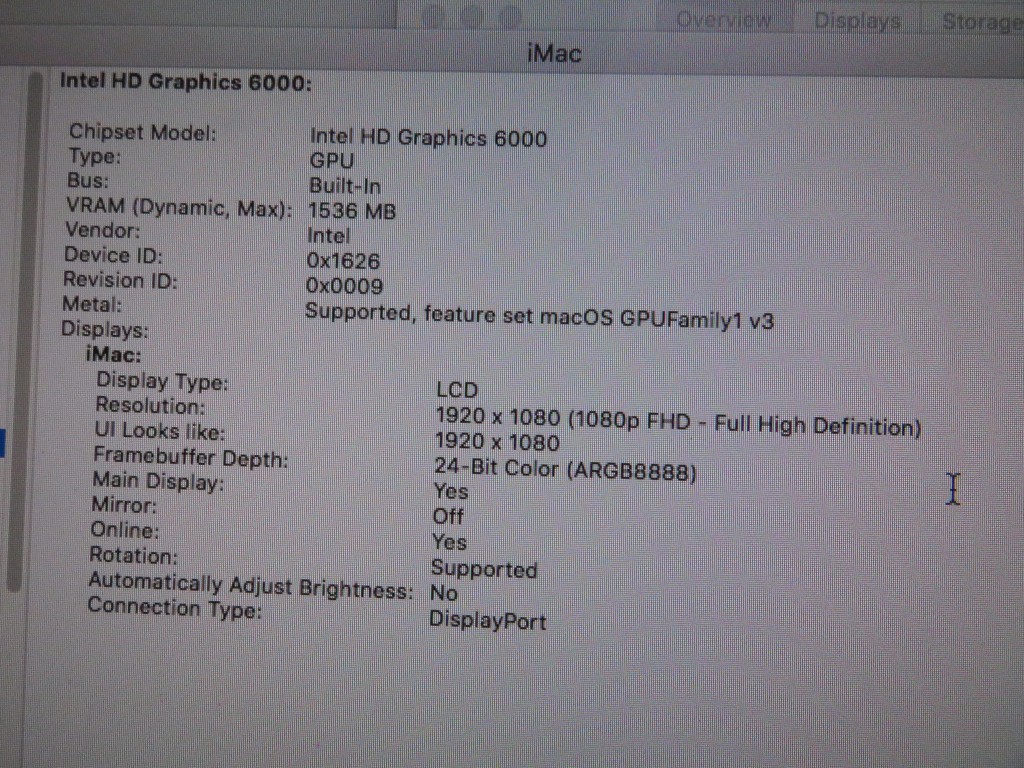Click the 'UI Looks like:' label
This screenshot has height=768, width=1024.
pos(159,431)
